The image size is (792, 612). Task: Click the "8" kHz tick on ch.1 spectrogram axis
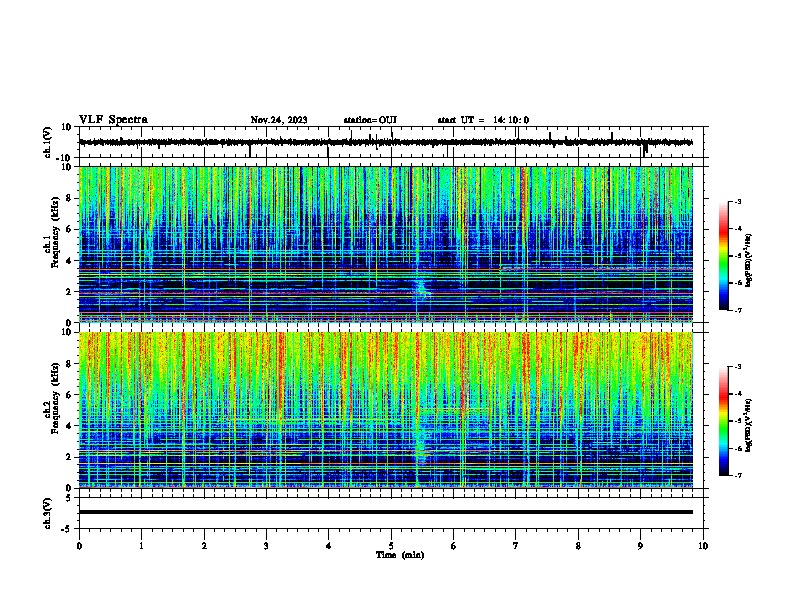(x=69, y=198)
